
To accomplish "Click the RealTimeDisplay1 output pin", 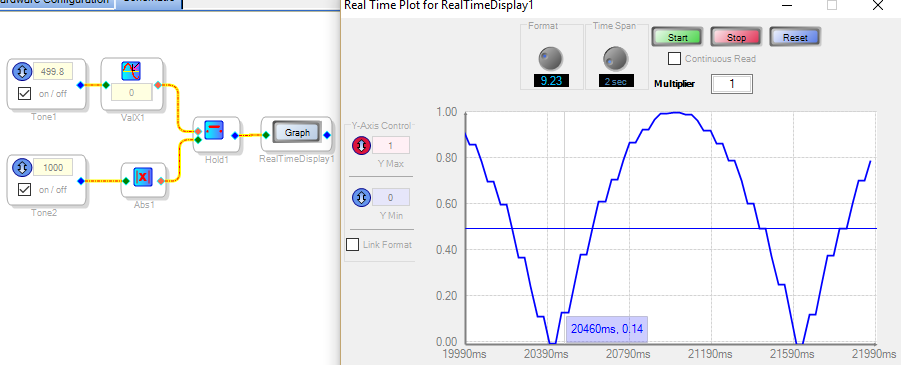I will [x=326, y=136].
